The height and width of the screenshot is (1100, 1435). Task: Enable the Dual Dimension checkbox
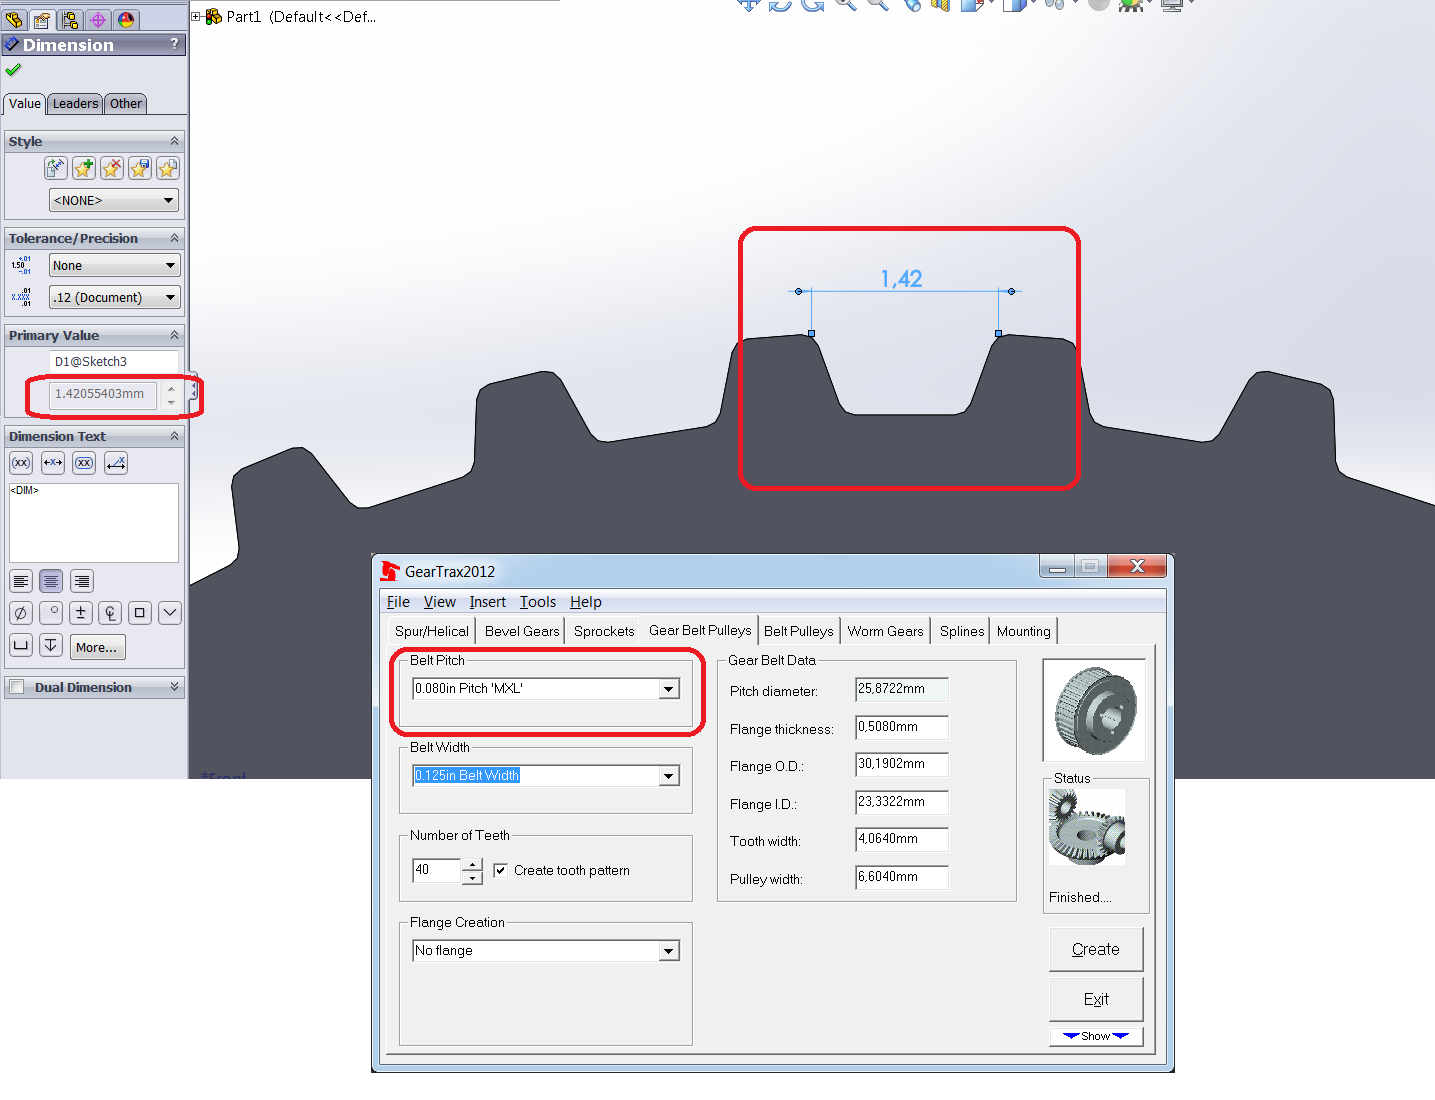click(x=17, y=687)
